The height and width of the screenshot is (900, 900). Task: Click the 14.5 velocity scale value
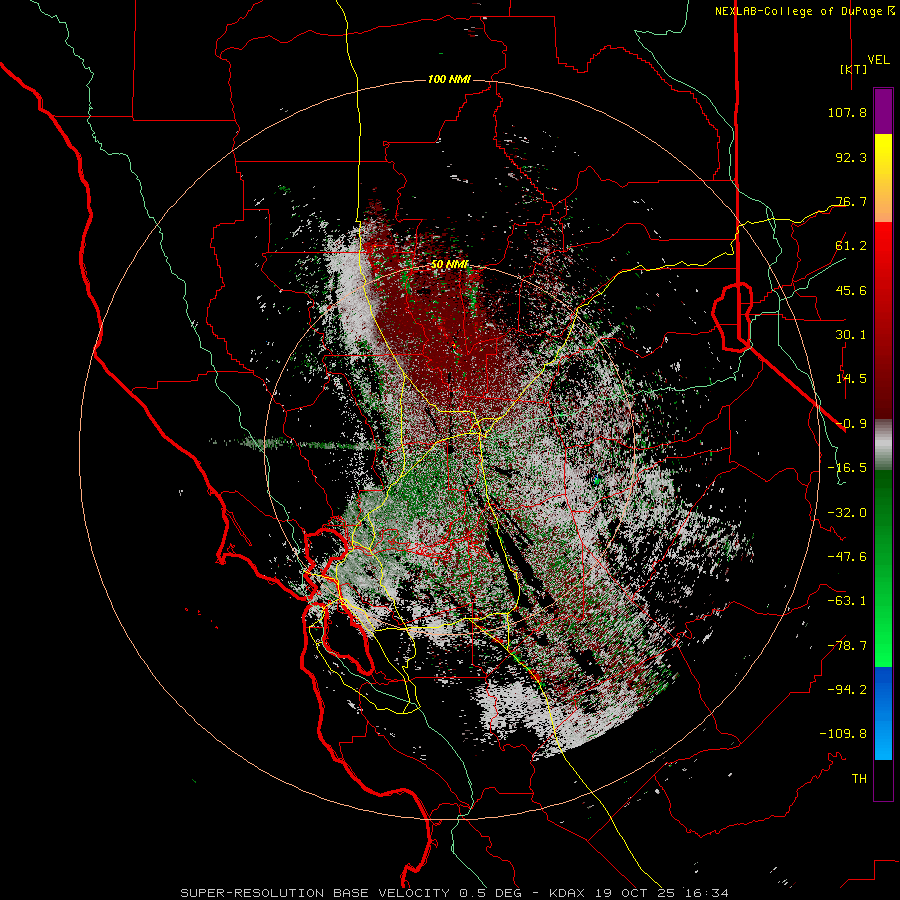point(851,379)
